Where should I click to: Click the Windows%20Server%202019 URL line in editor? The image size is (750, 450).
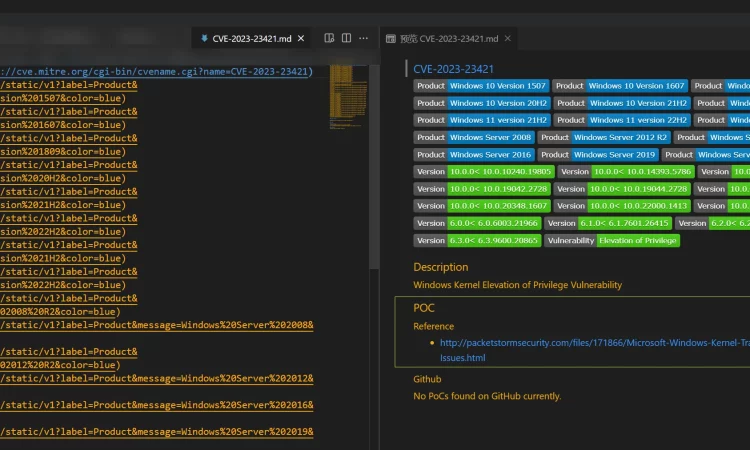[156, 432]
